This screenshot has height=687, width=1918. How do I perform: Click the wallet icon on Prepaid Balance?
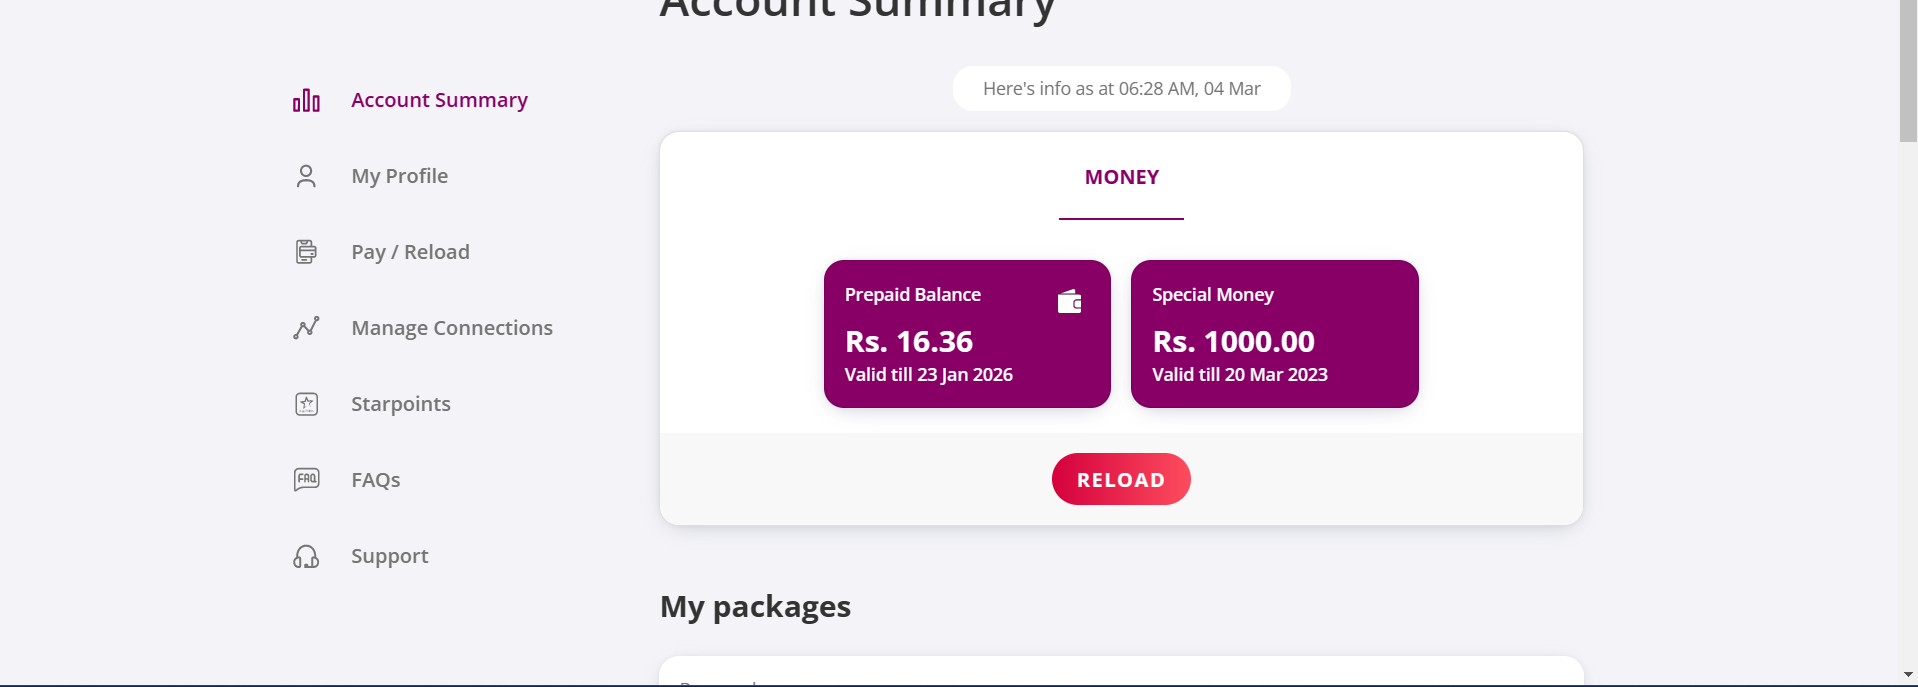click(x=1070, y=301)
